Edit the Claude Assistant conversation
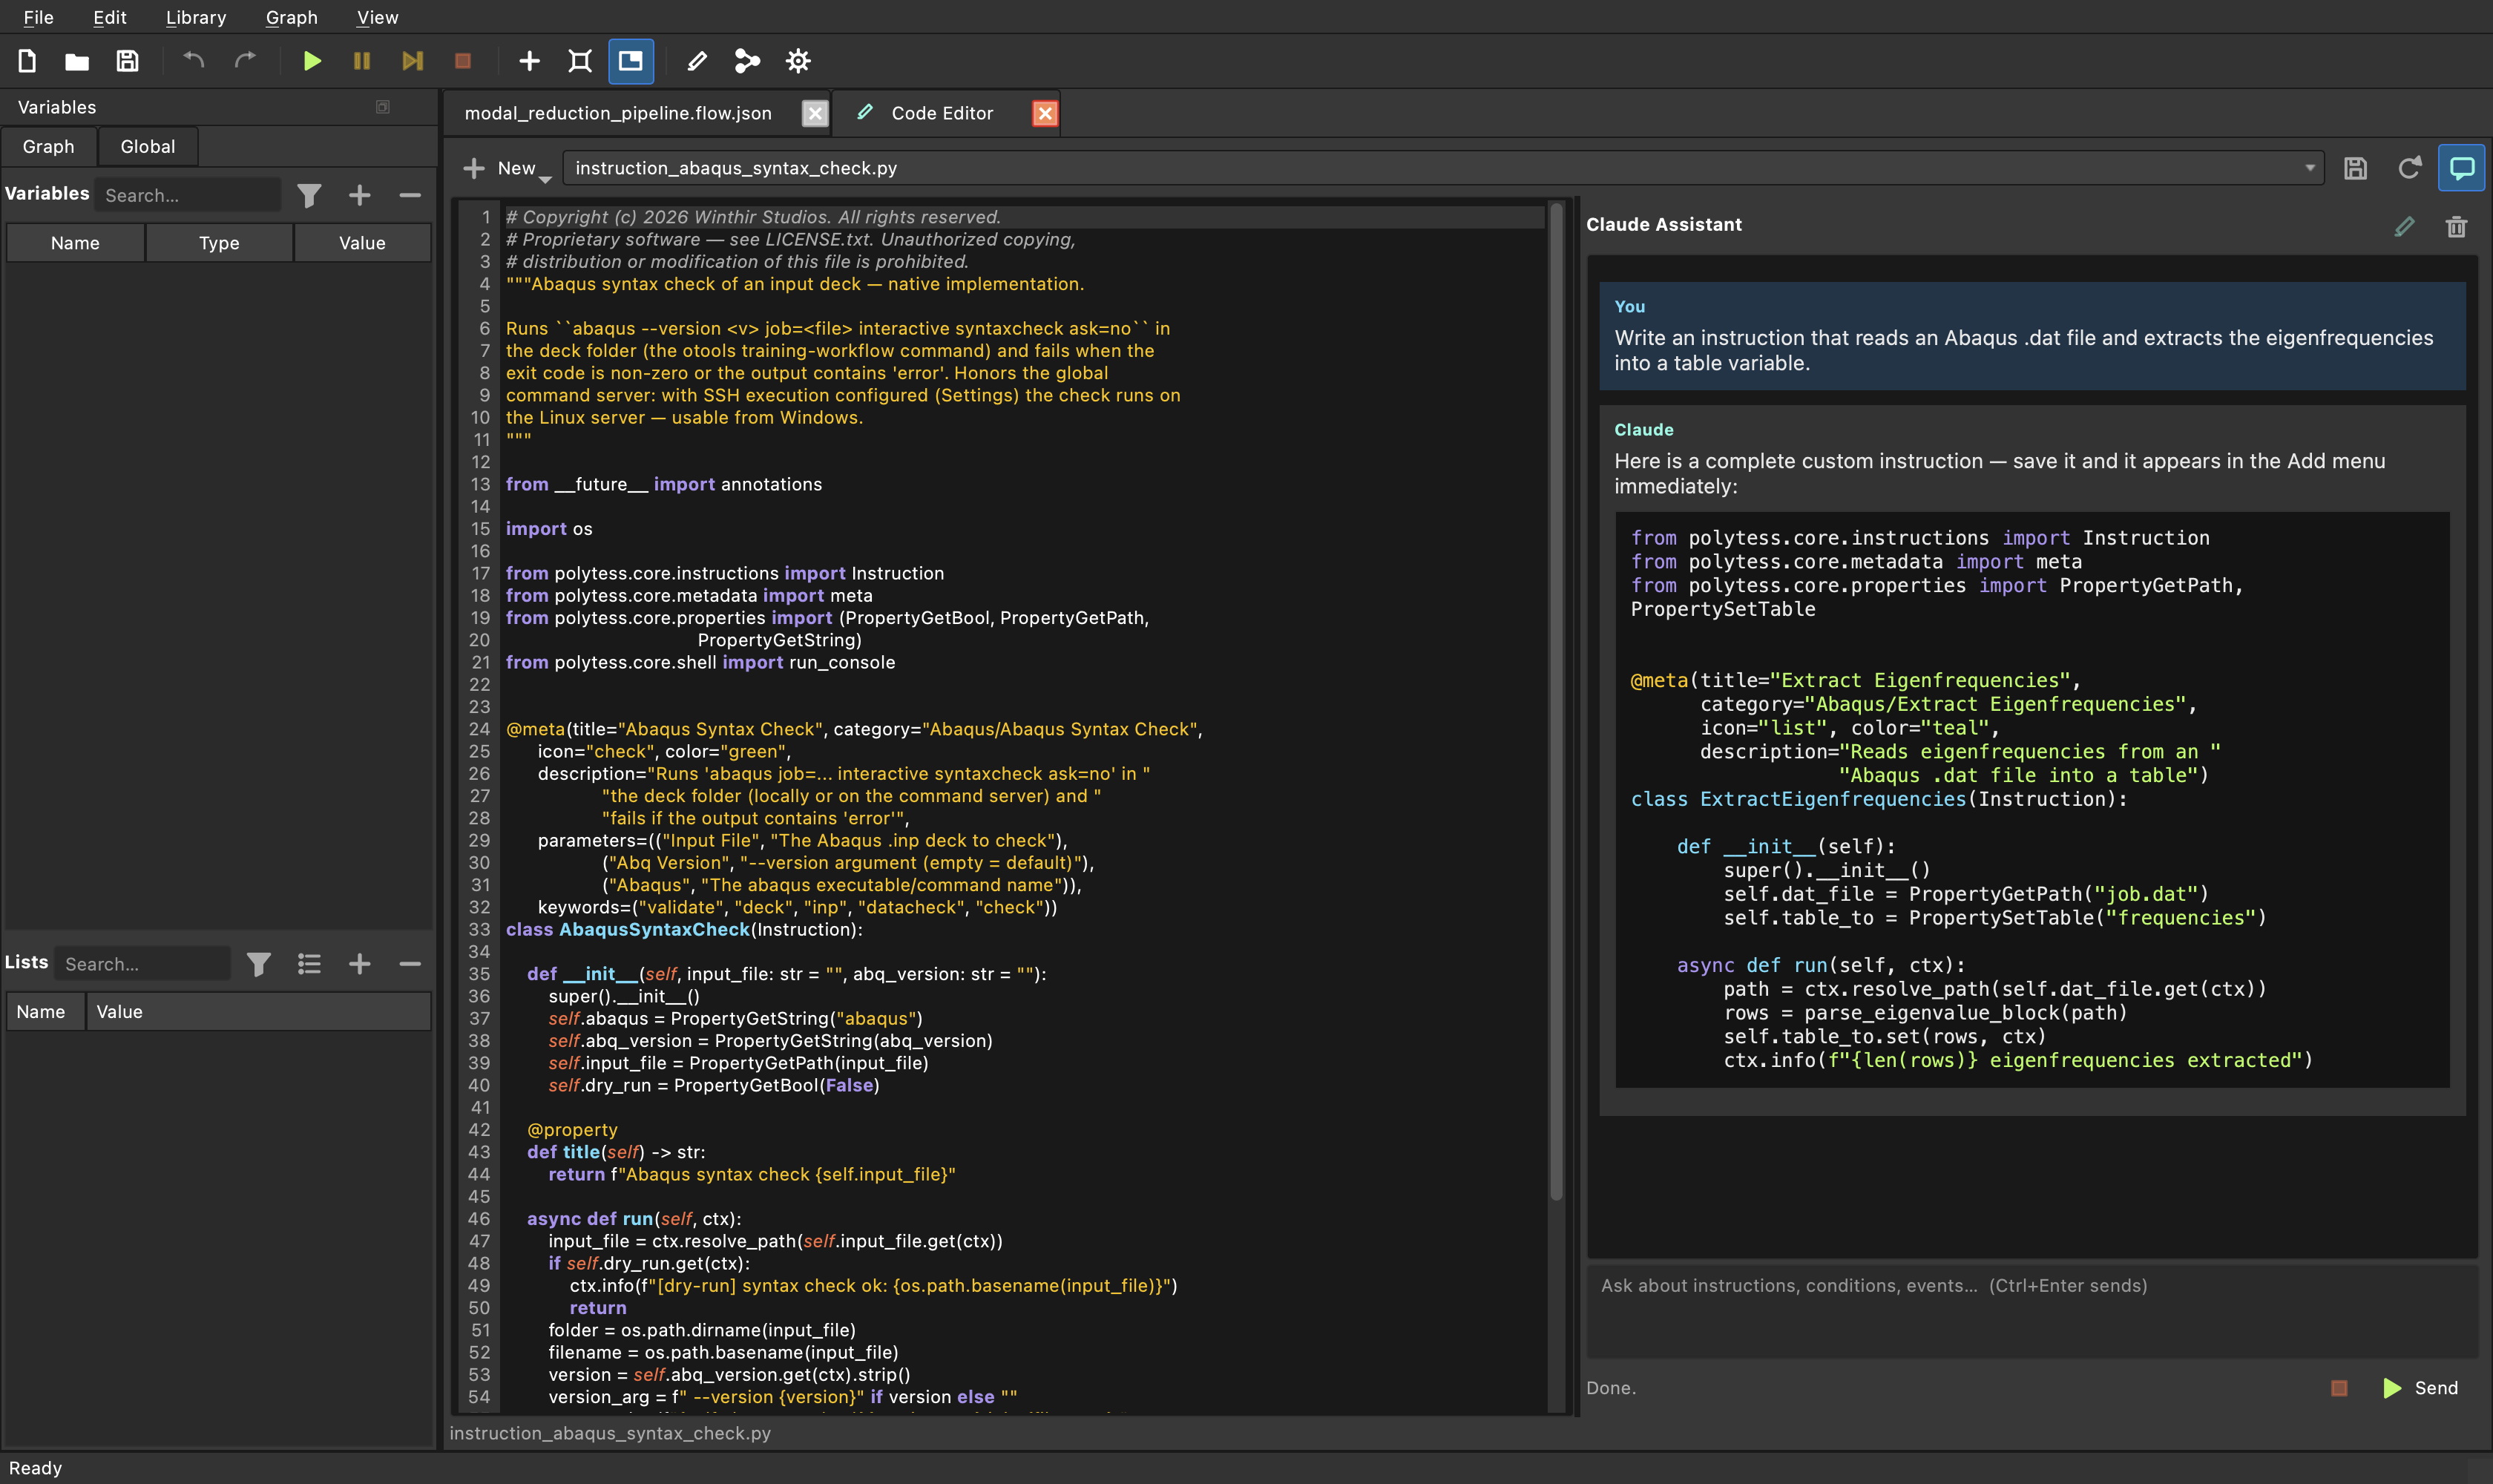2493x1484 pixels. tap(2404, 227)
